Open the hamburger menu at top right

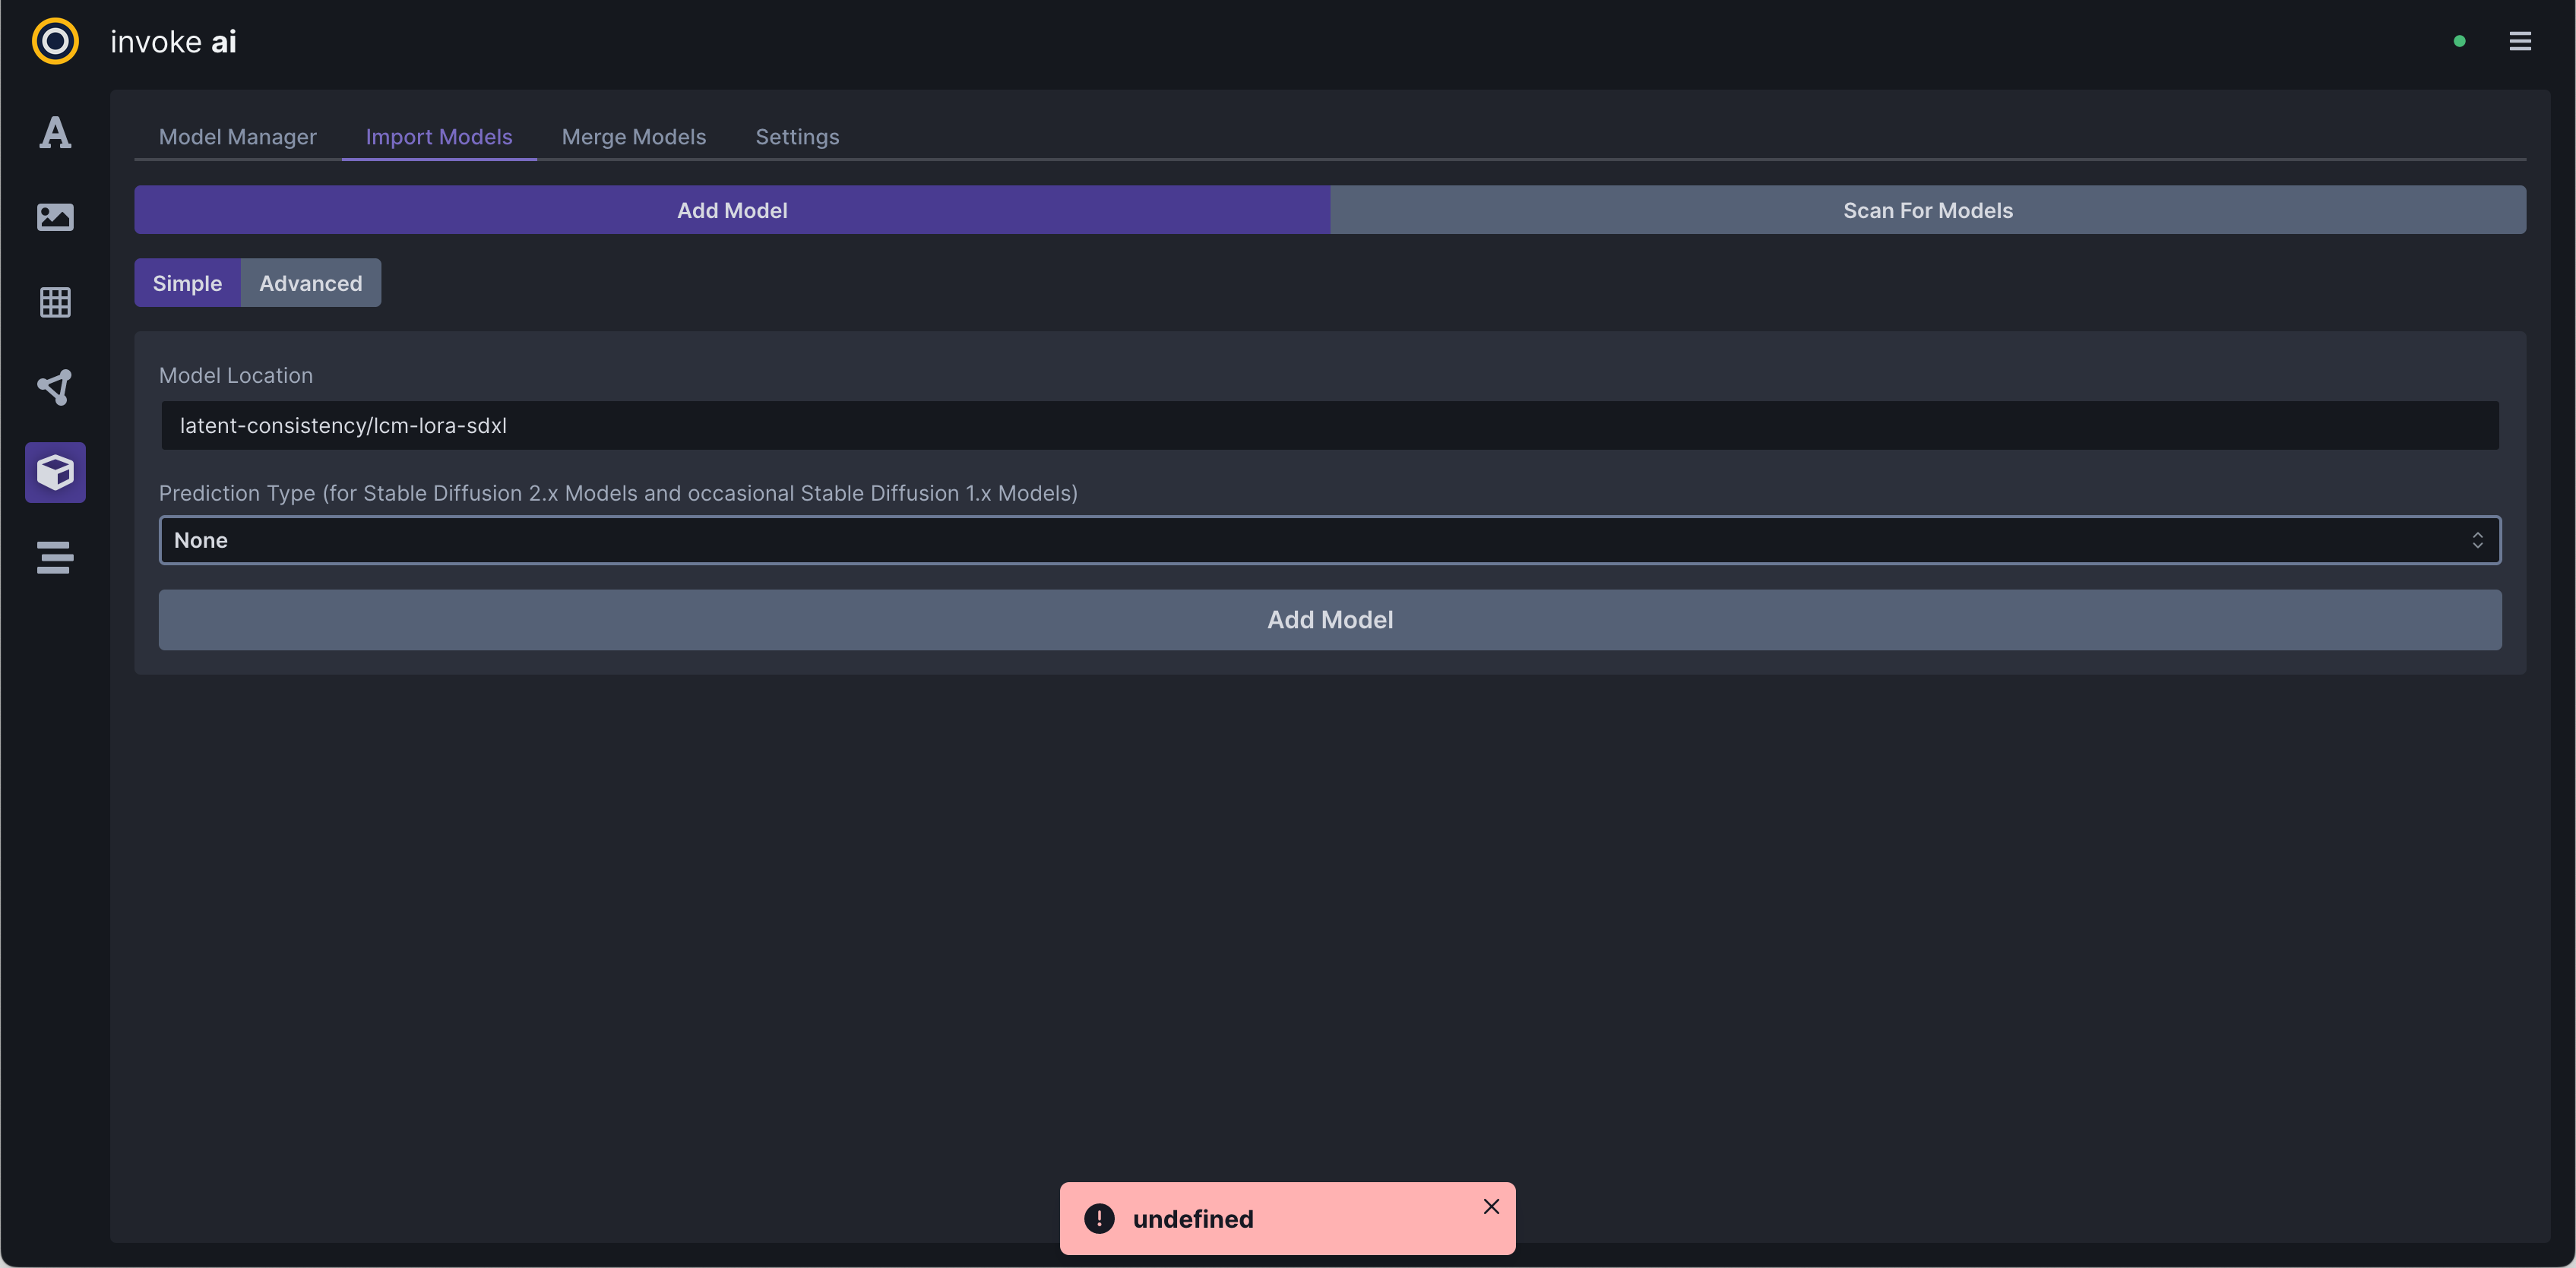(2521, 41)
